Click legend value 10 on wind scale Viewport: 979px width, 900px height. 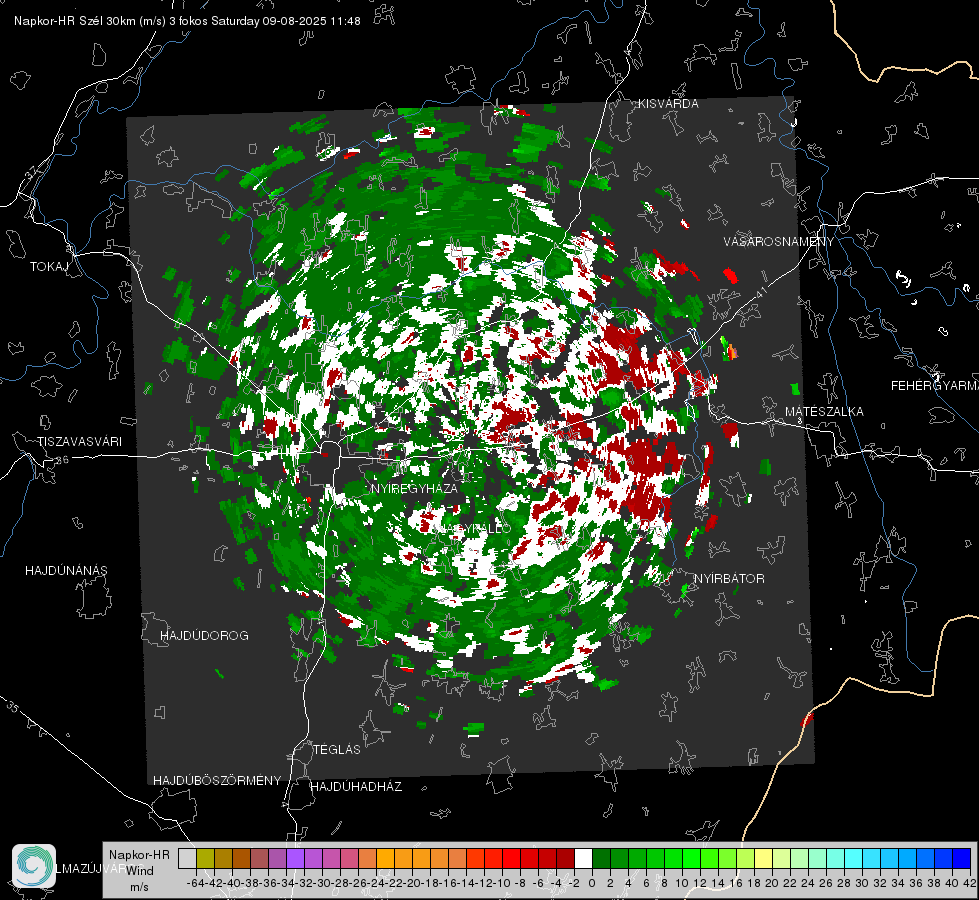click(x=681, y=883)
